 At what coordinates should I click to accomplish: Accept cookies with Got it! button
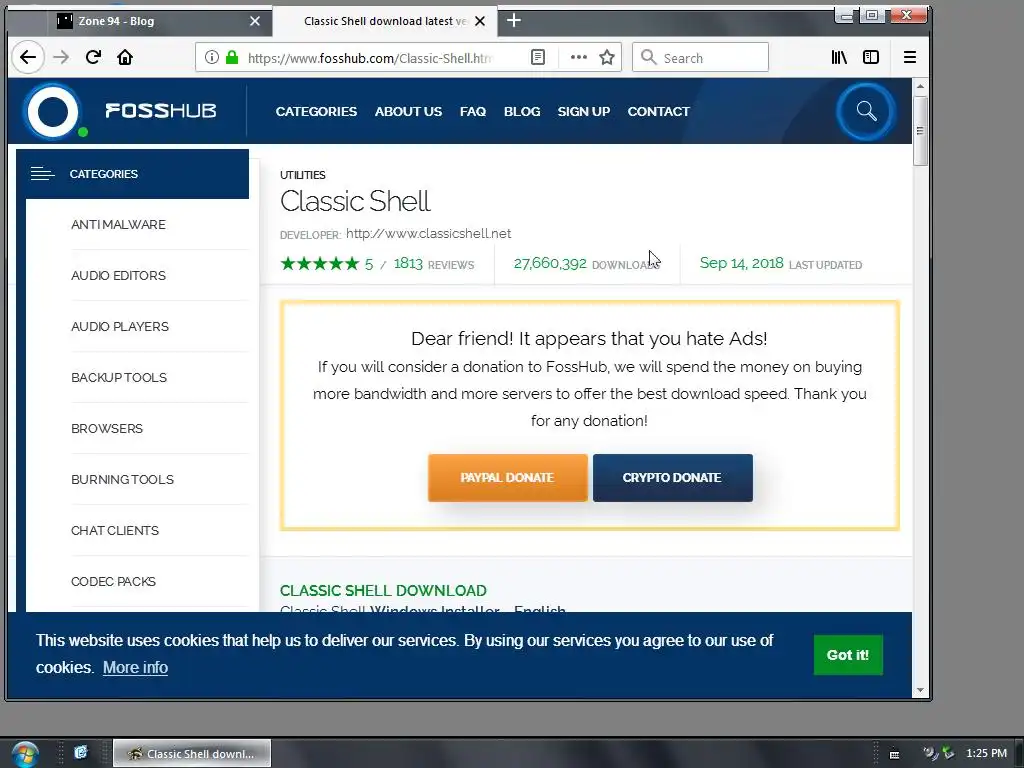[848, 655]
